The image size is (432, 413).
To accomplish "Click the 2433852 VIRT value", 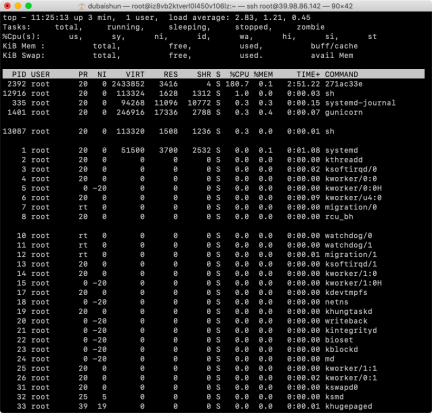I will 128,84.
